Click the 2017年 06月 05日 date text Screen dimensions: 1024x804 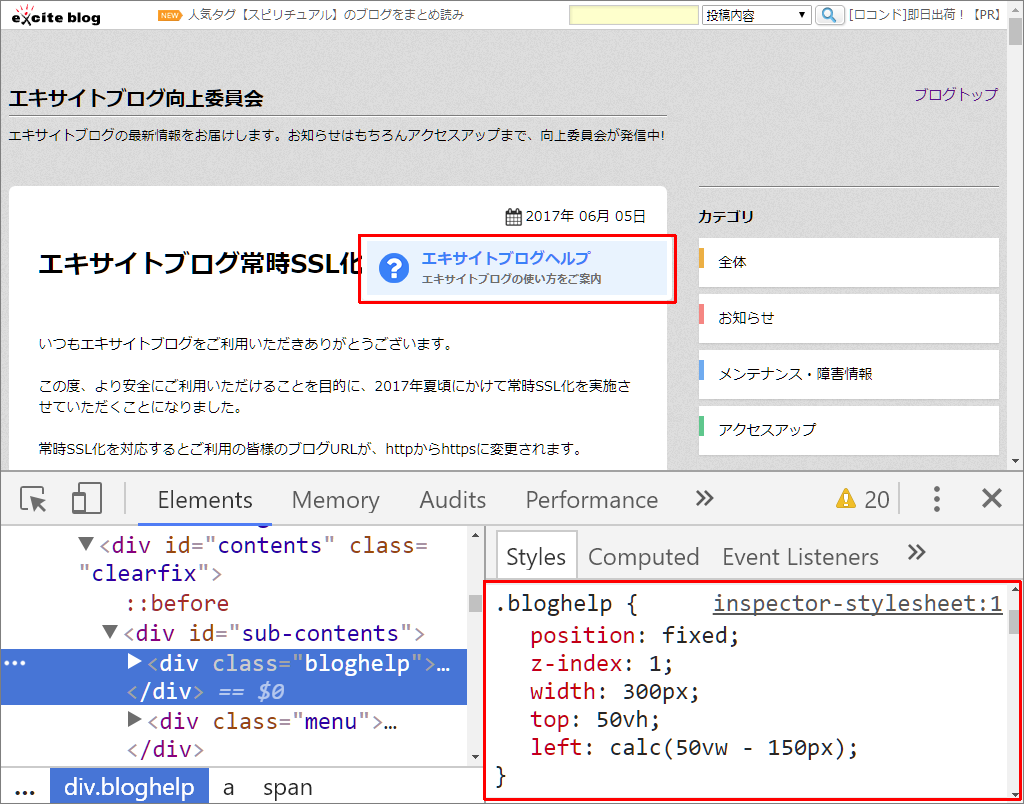pos(585,216)
